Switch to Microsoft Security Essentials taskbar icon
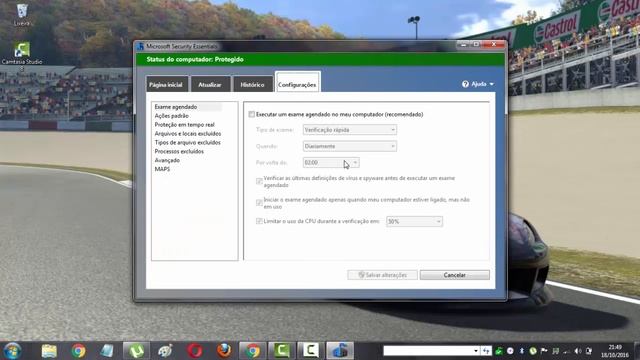 (340, 351)
